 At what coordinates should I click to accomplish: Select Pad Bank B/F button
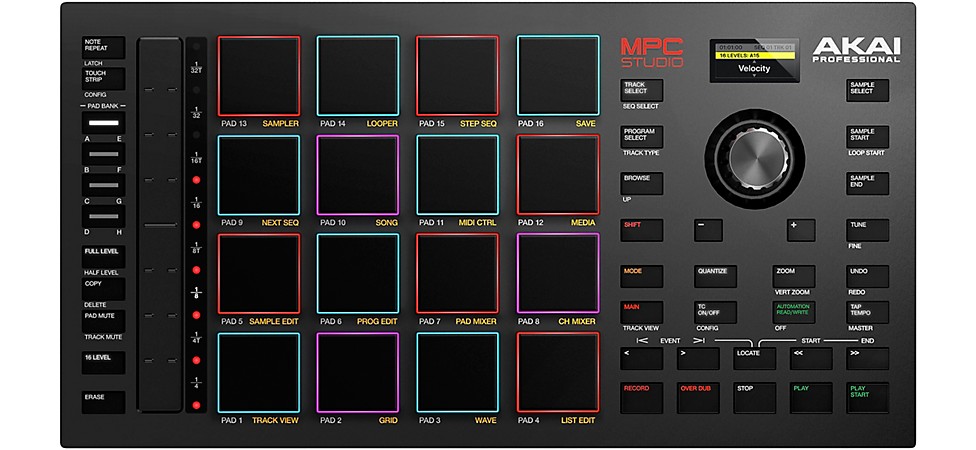(103, 154)
